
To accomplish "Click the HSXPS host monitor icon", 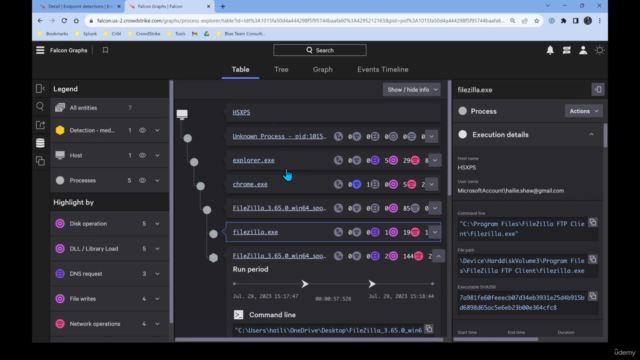I will click(182, 114).
